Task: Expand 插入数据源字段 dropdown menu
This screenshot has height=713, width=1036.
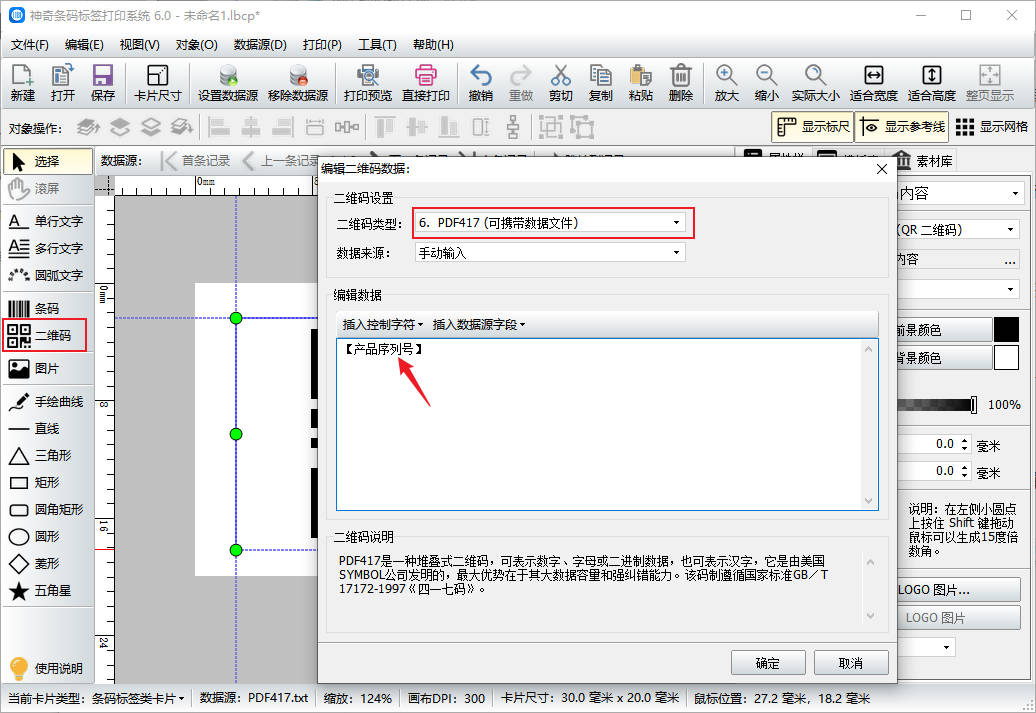Action: pos(478,324)
